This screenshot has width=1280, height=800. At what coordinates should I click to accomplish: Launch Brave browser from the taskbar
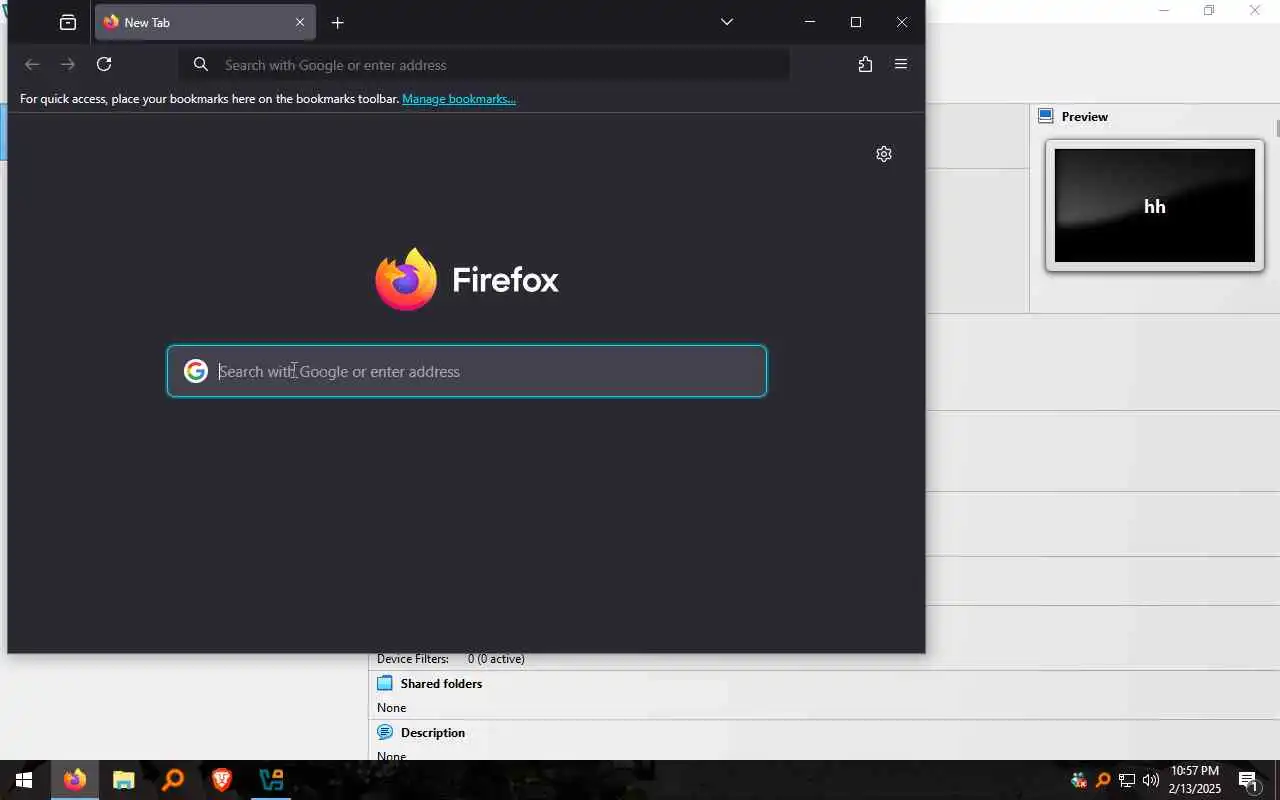221,780
